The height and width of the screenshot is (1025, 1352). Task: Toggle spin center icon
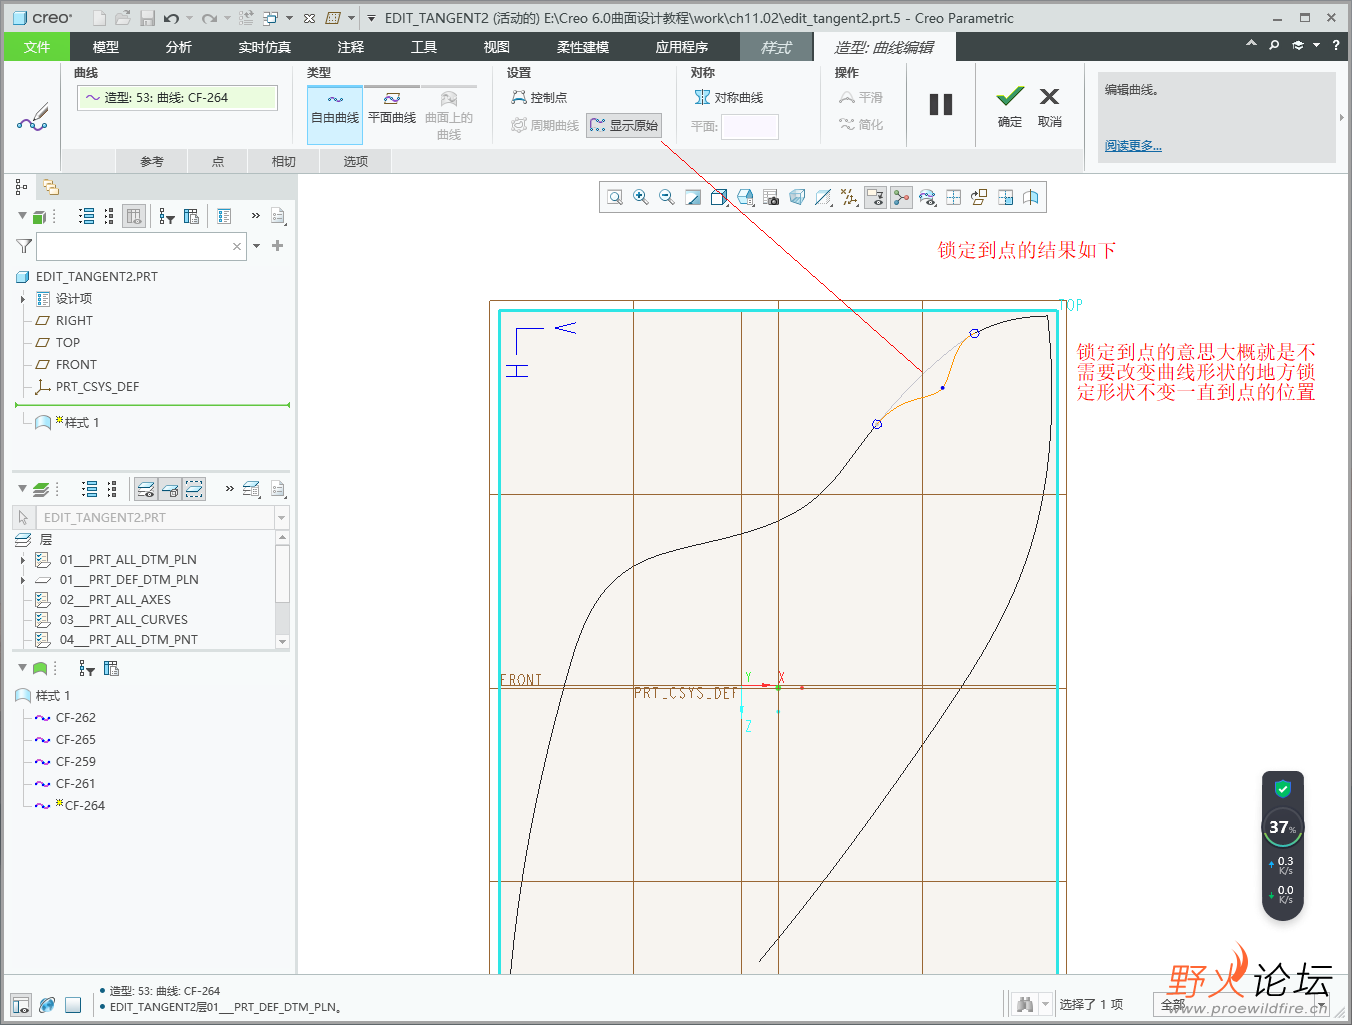click(x=901, y=197)
